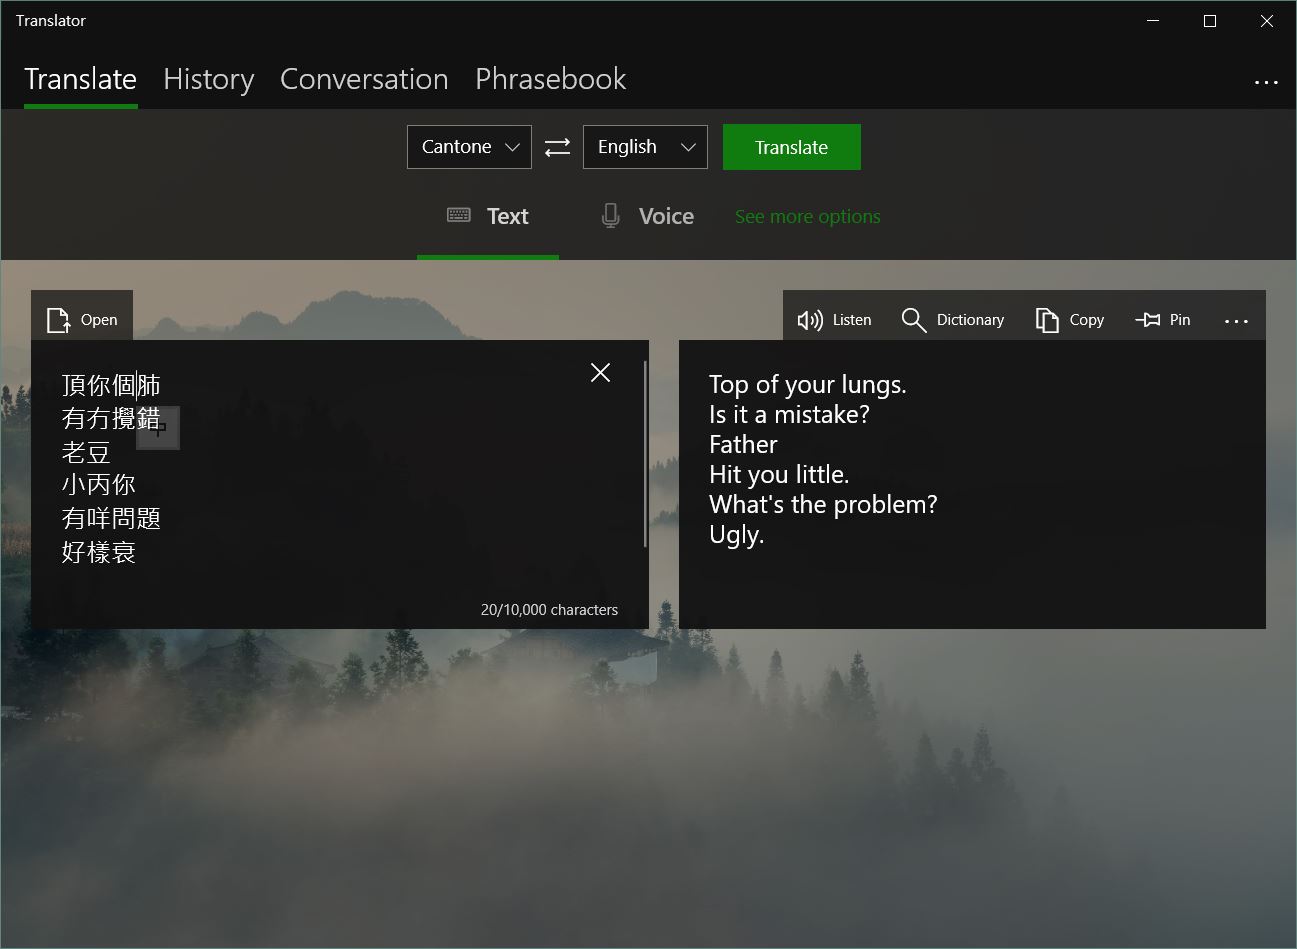Switch to the Conversation tab

click(x=364, y=79)
